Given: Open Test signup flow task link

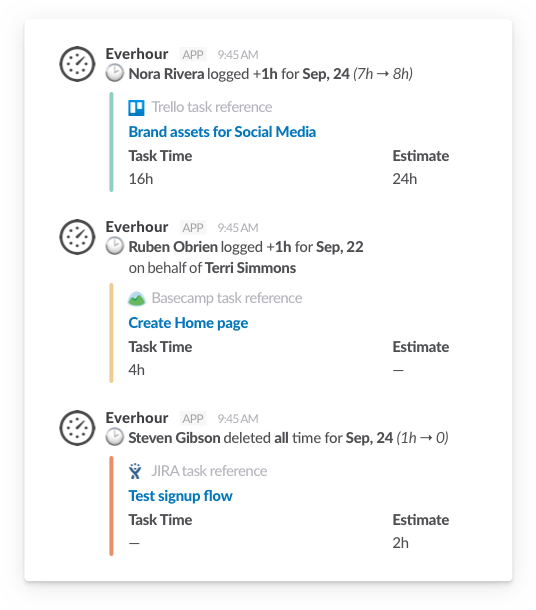Looking at the screenshot, I should (x=180, y=496).
